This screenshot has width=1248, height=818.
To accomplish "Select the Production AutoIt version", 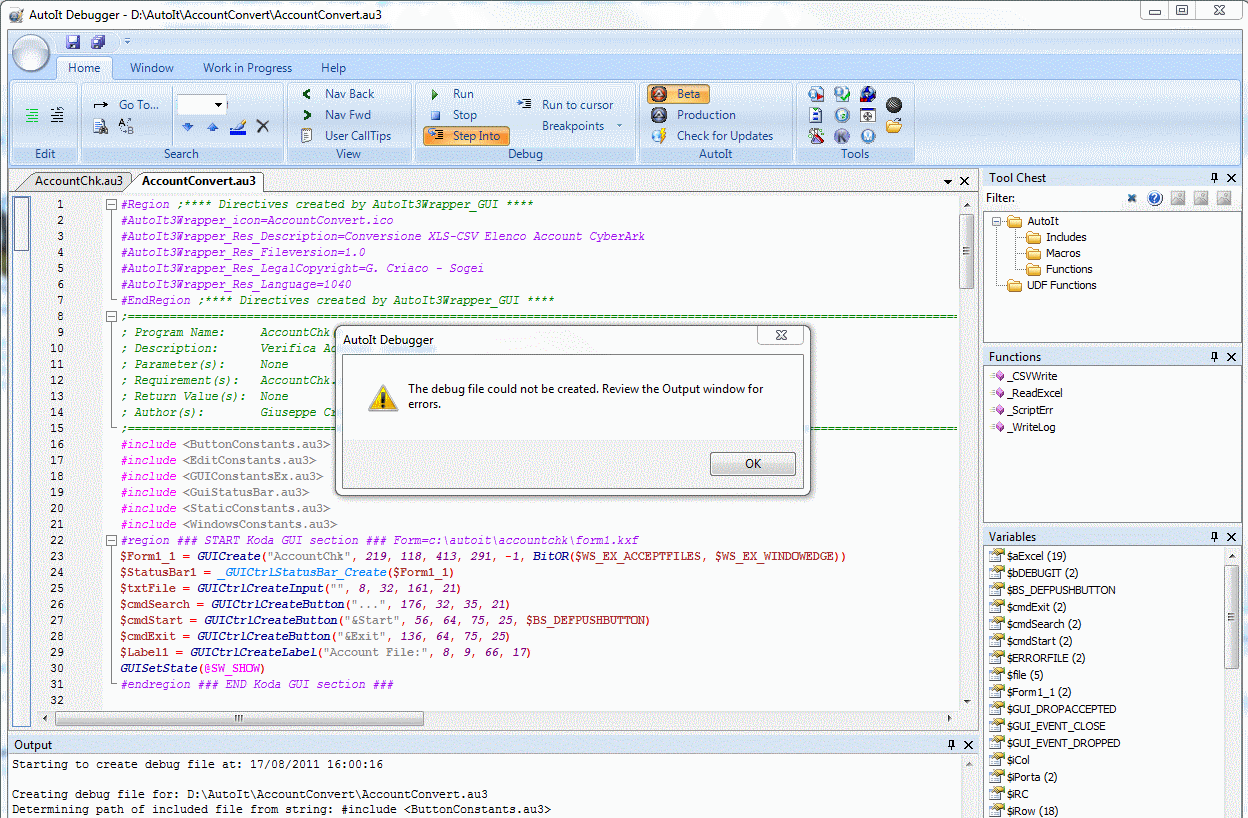I will [x=693, y=115].
